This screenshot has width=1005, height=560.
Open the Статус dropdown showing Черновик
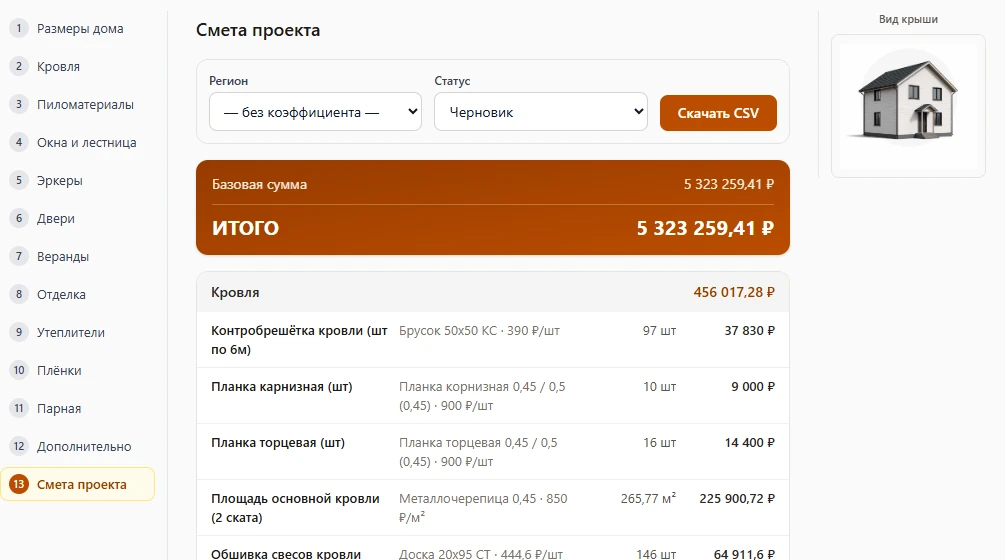tap(541, 112)
